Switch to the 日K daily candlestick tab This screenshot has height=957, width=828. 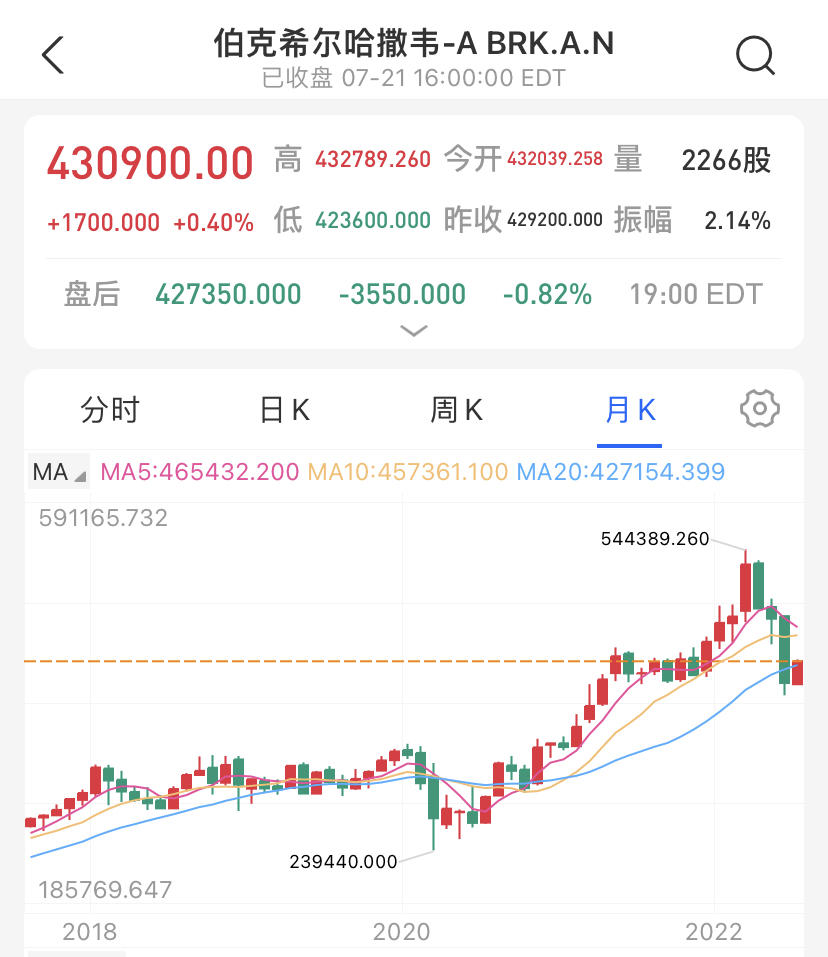click(283, 409)
